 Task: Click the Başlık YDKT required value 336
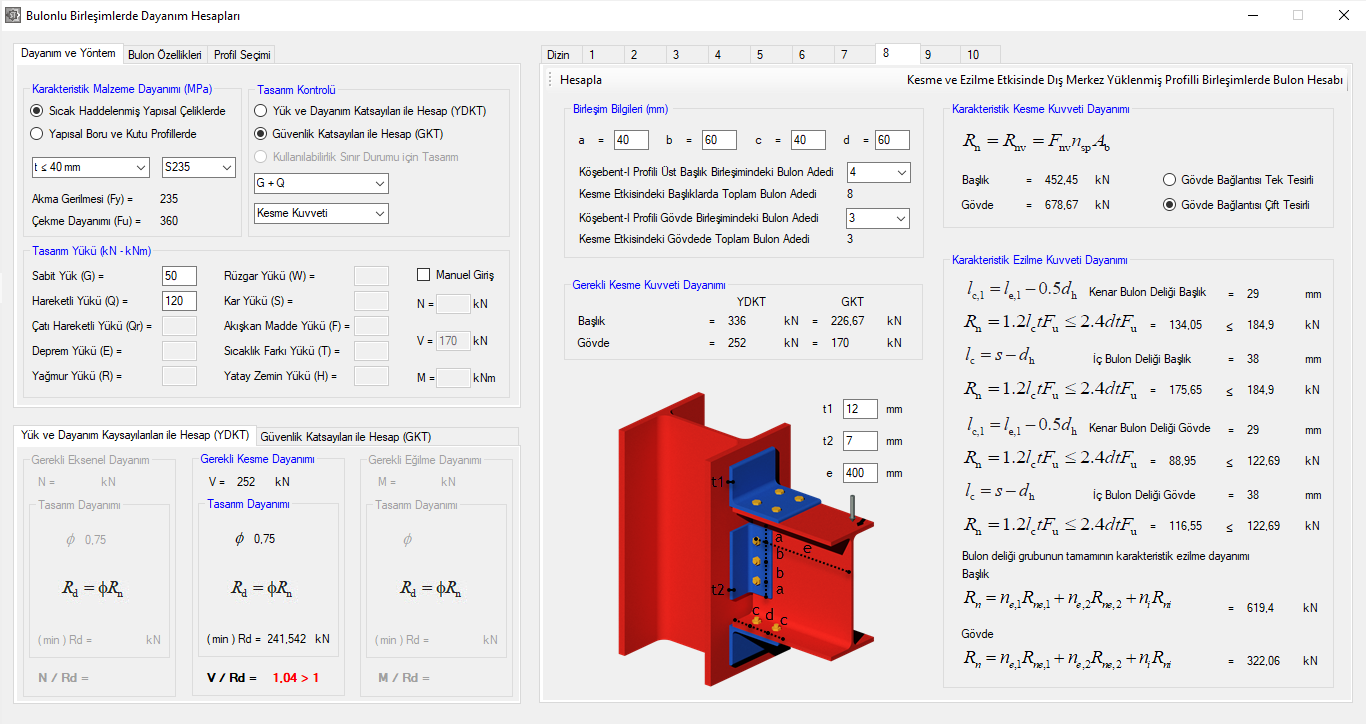[x=736, y=321]
